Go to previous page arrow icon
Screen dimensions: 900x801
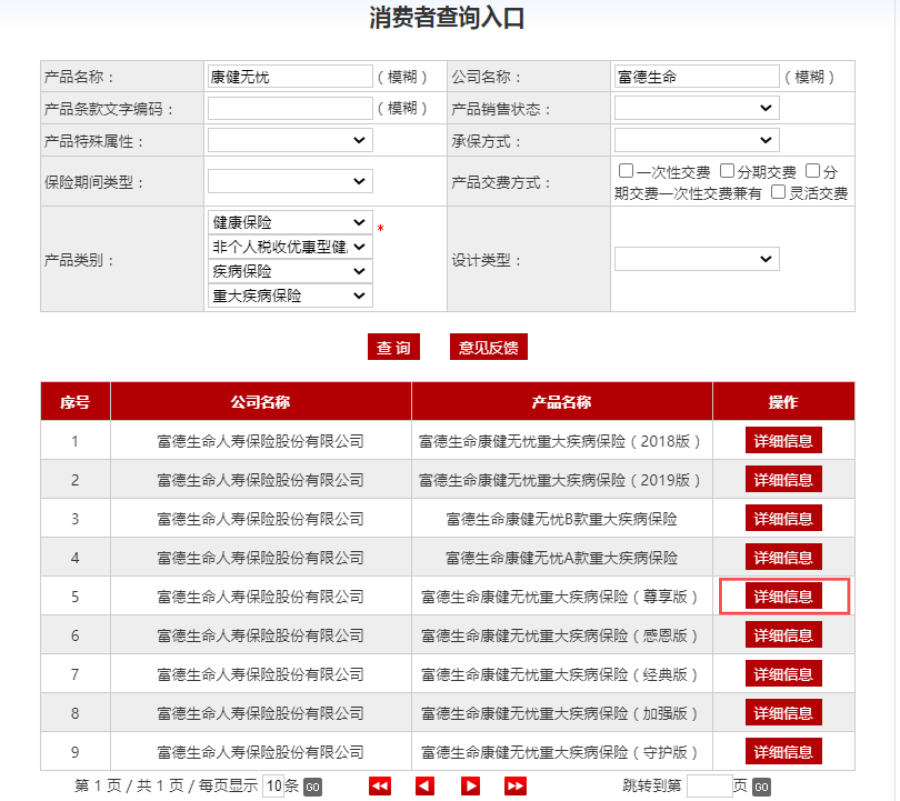(425, 786)
